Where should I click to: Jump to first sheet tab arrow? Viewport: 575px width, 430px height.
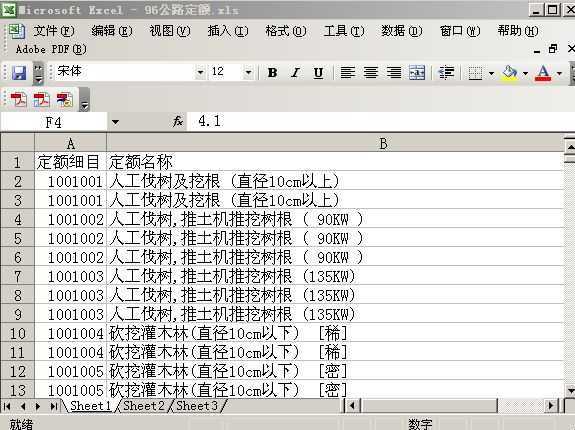click(7, 406)
